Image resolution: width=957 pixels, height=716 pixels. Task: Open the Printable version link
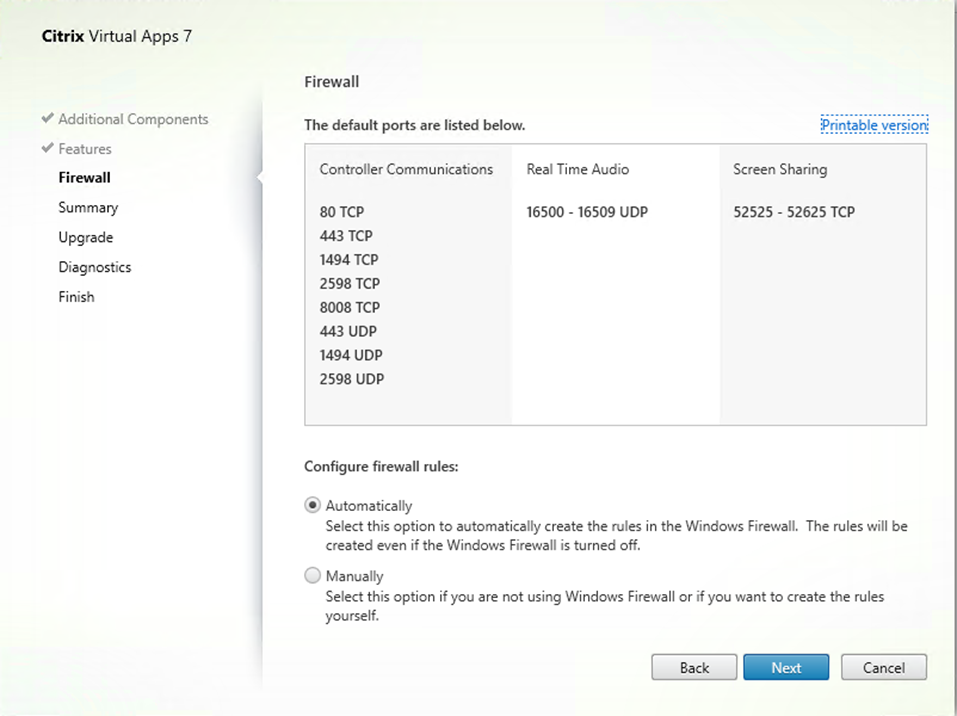(874, 125)
